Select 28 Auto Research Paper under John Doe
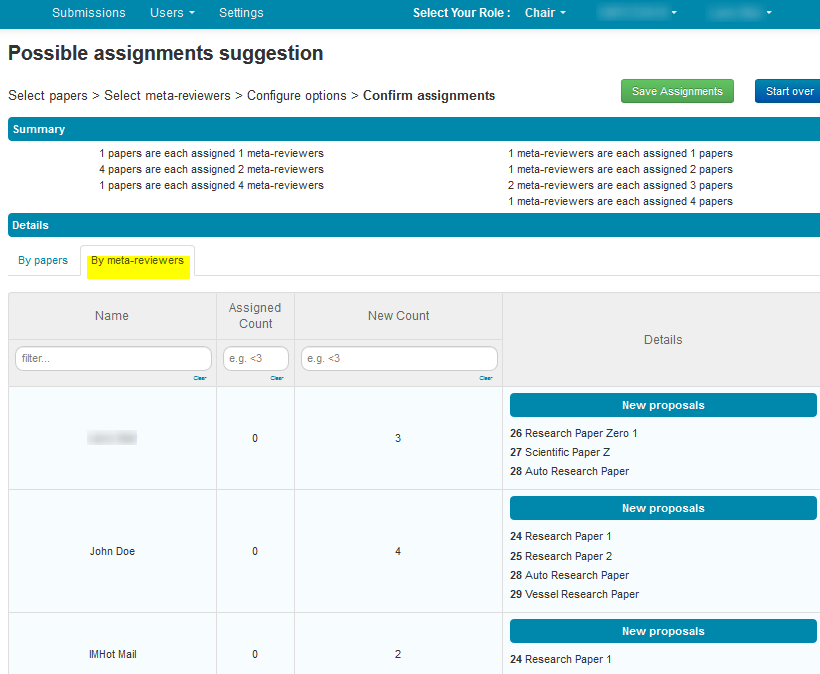Screen dimensions: 820x674 pos(570,575)
